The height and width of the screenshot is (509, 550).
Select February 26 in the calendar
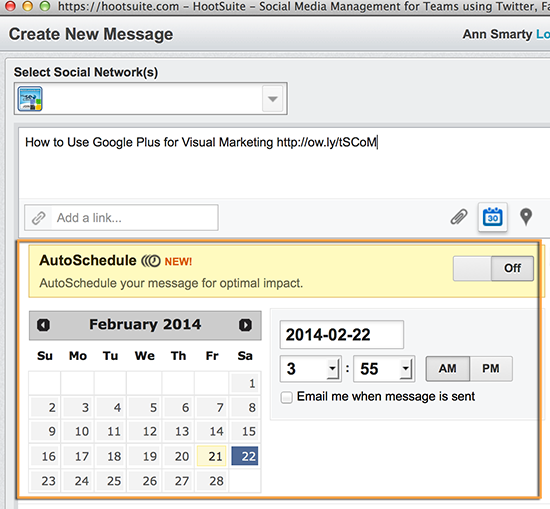[145, 481]
